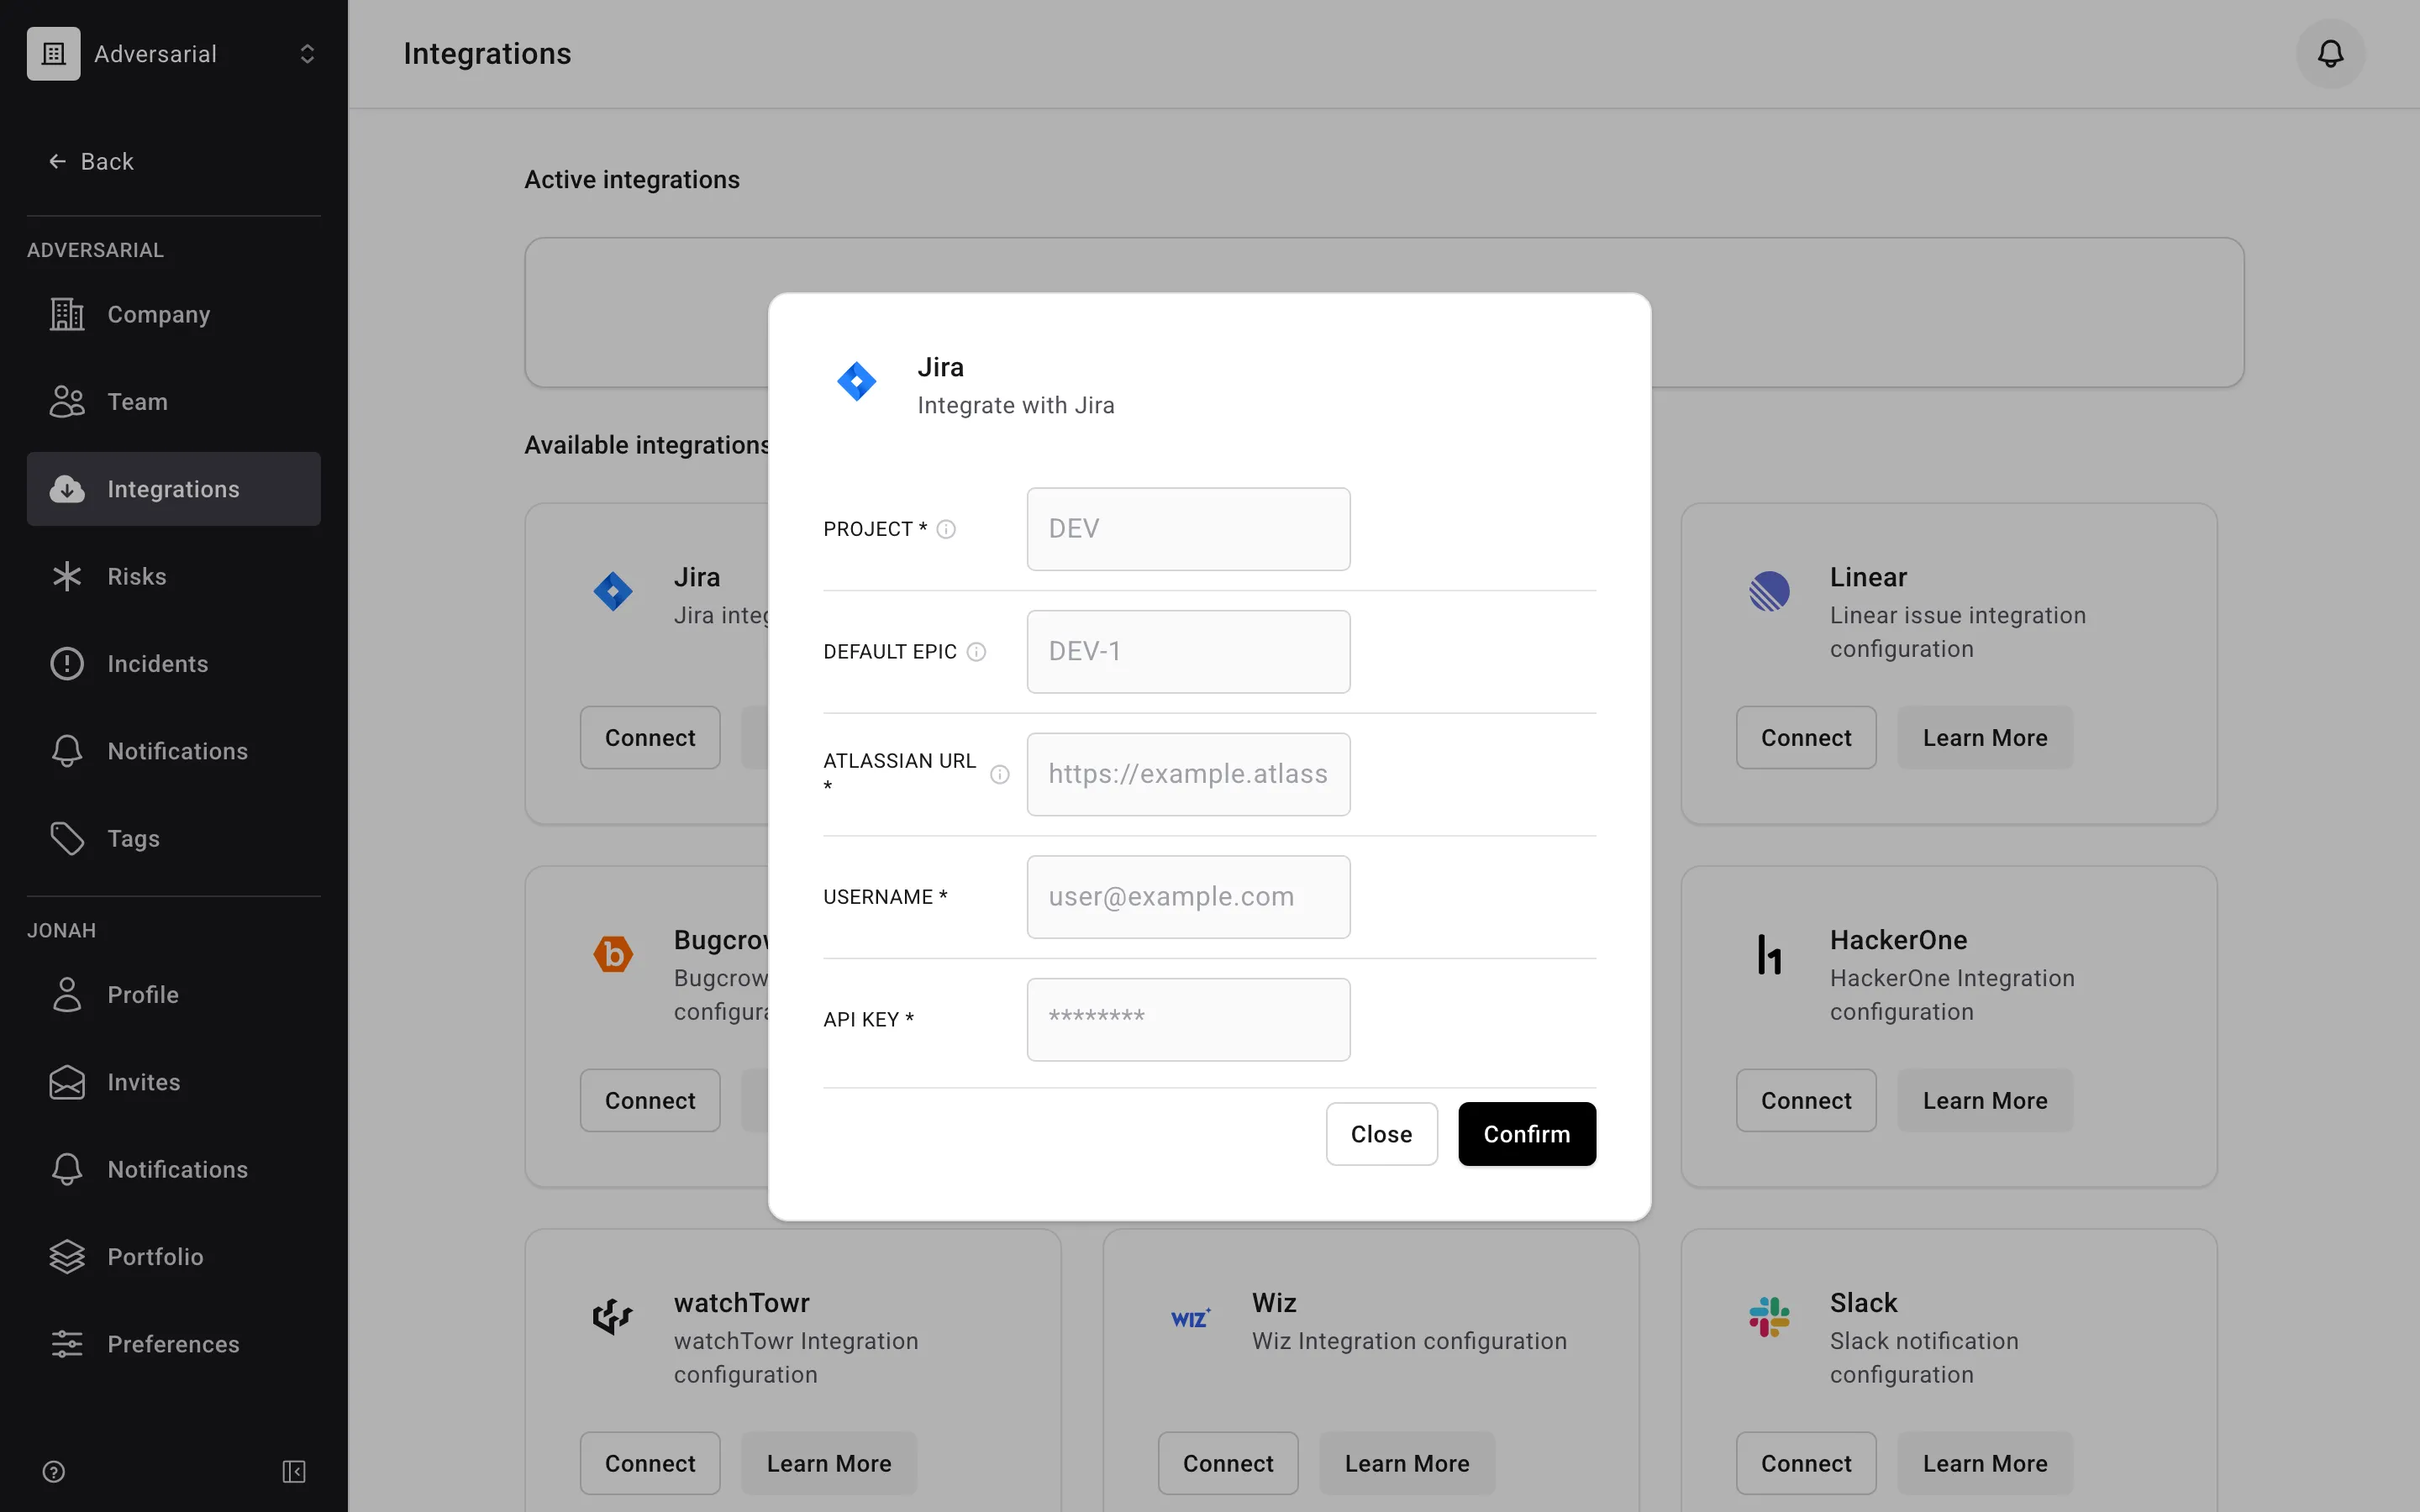Viewport: 2420px width, 1512px height.
Task: Click the Linear logo icon
Action: click(1769, 592)
